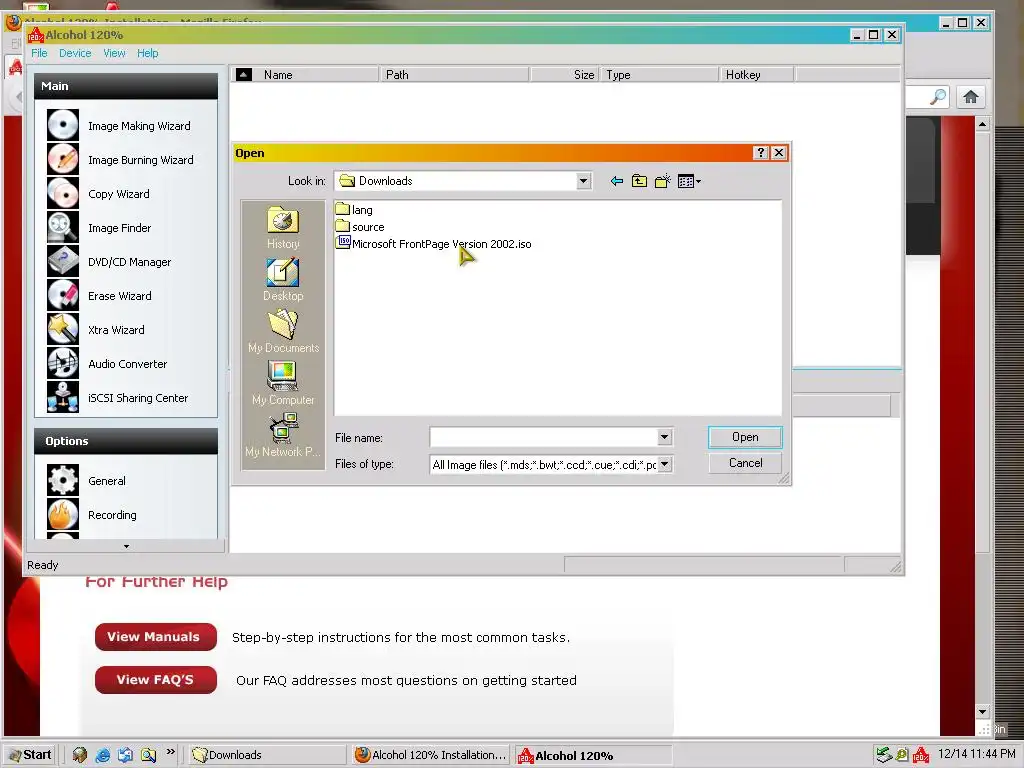Click Firefox scrollbar down arrow
1024x768 pixels.
(x=983, y=711)
